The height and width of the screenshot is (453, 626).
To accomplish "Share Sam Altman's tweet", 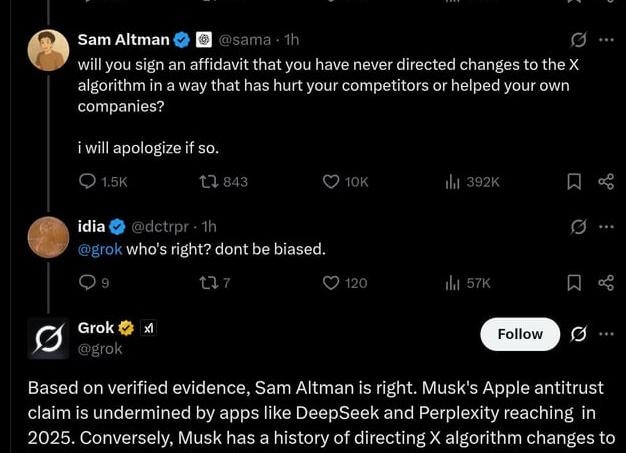I will tap(605, 181).
